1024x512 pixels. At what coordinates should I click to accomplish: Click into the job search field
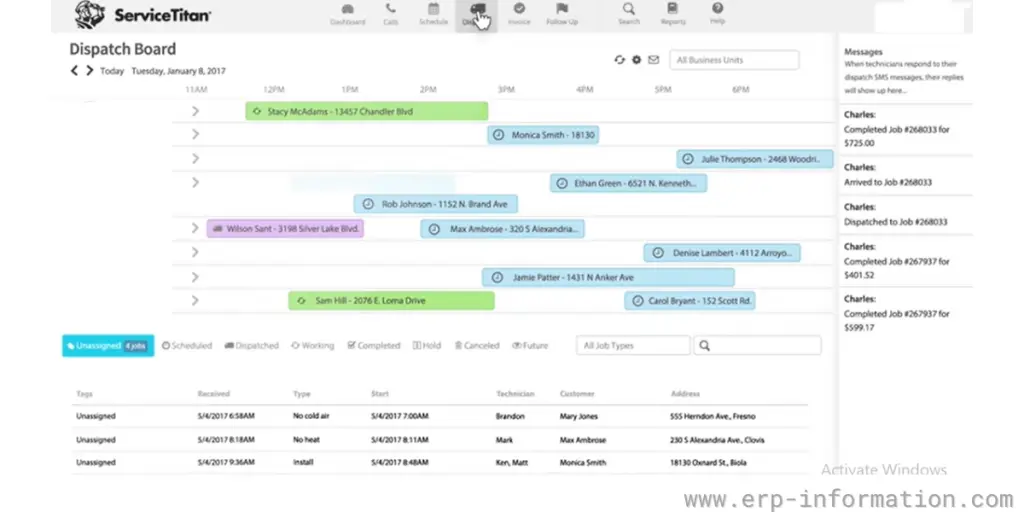758,345
